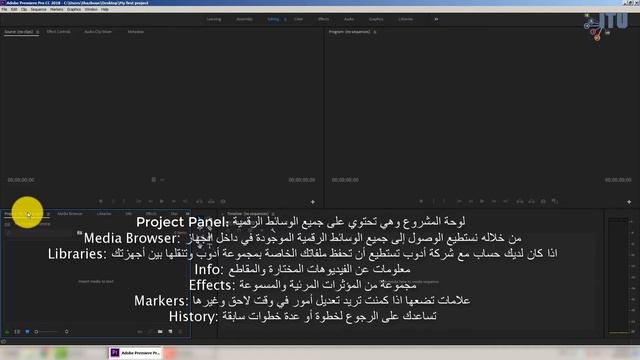The height and width of the screenshot is (360, 640).
Task: Open the Window menu
Action: click(x=91, y=9)
